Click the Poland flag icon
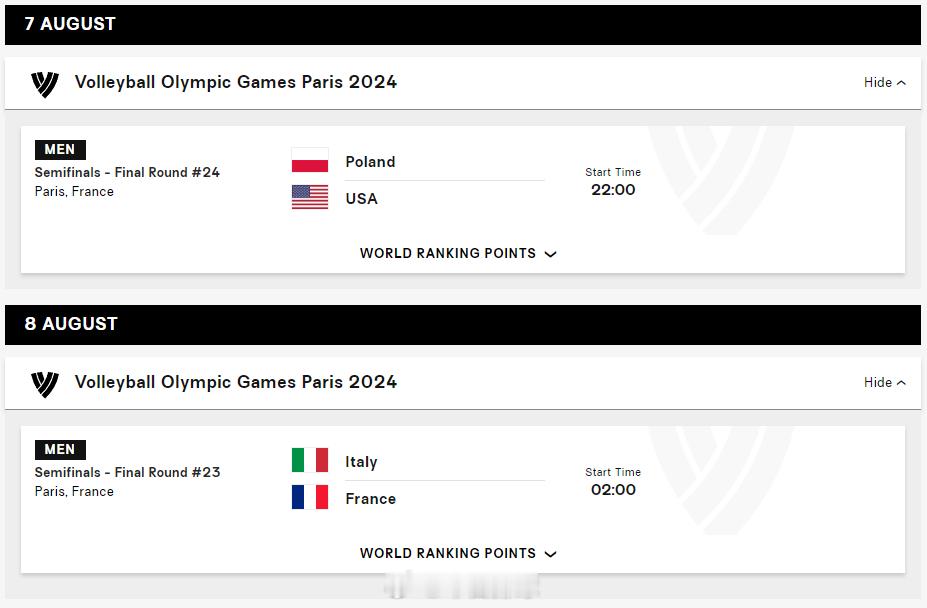The width and height of the screenshot is (927, 608). pos(310,160)
